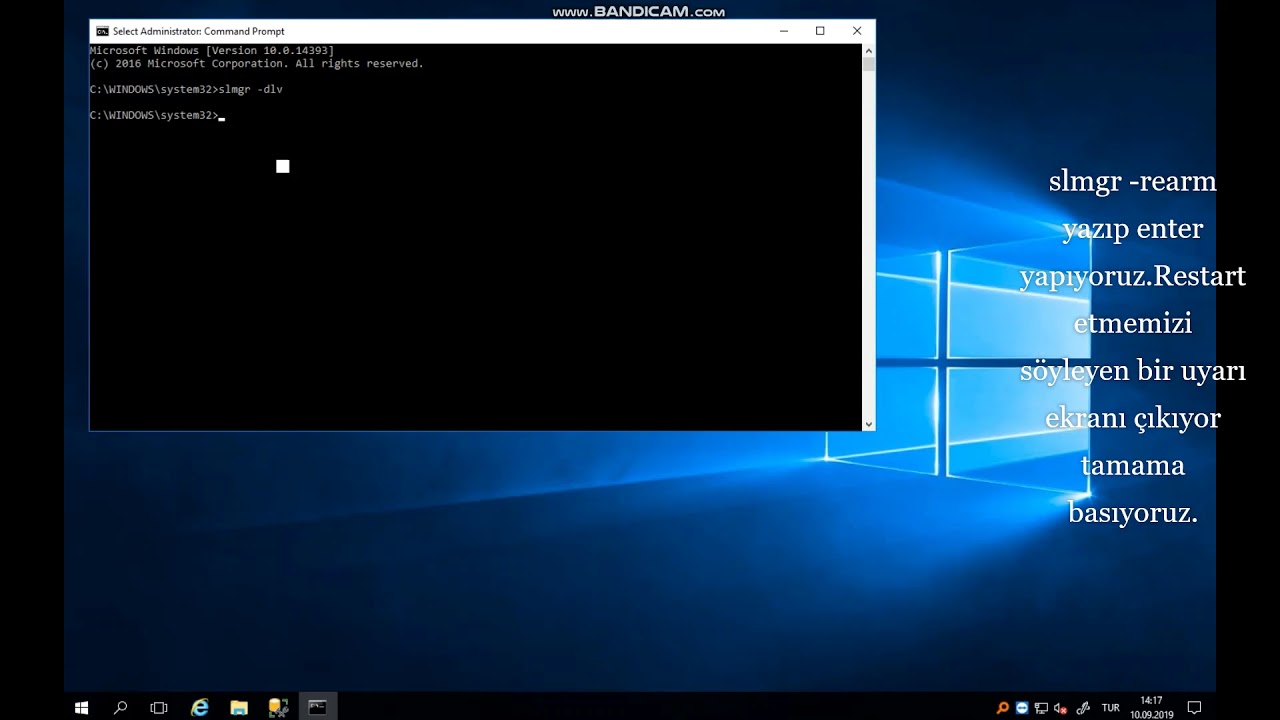Open the Windows Start menu

82,707
